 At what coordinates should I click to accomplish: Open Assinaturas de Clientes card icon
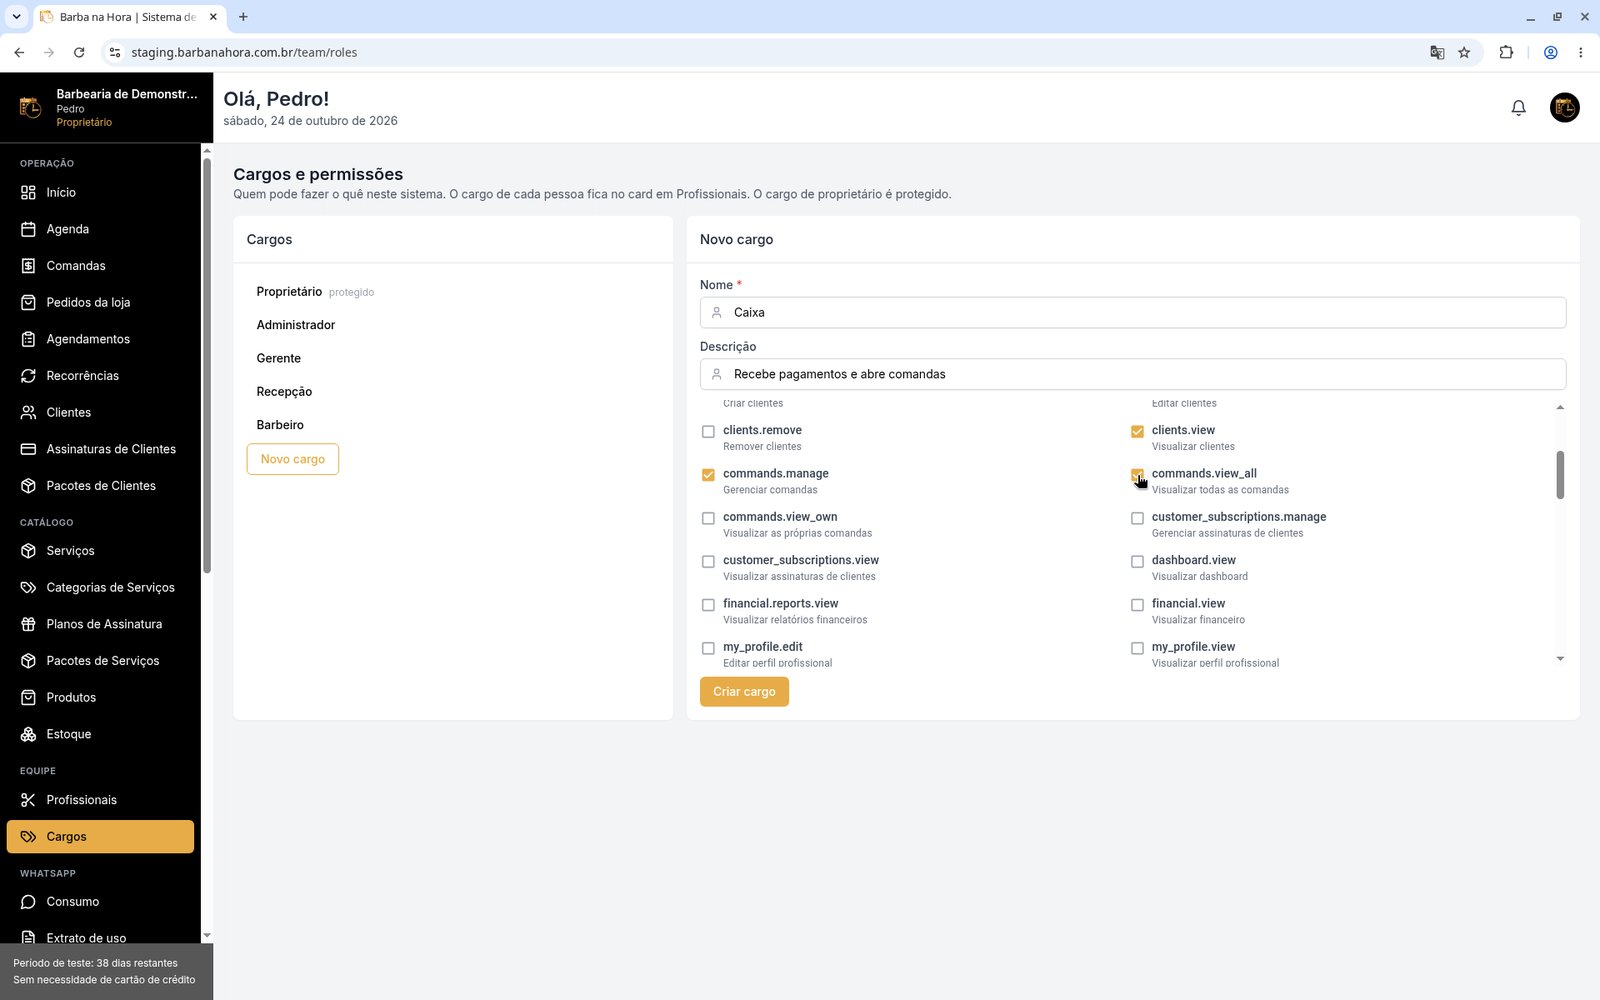(28, 449)
